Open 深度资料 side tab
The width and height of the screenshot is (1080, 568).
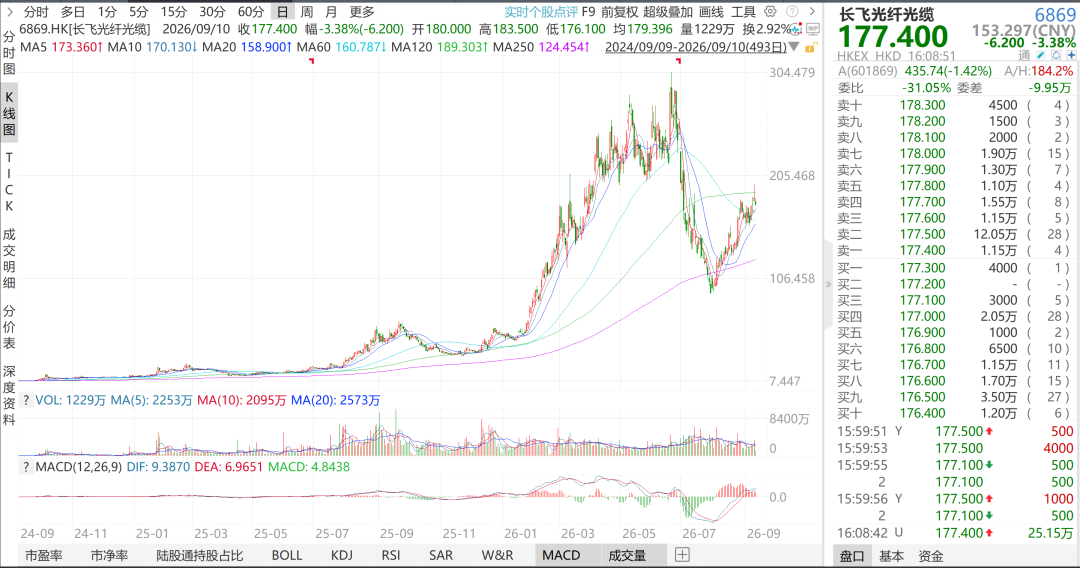[x=9, y=396]
